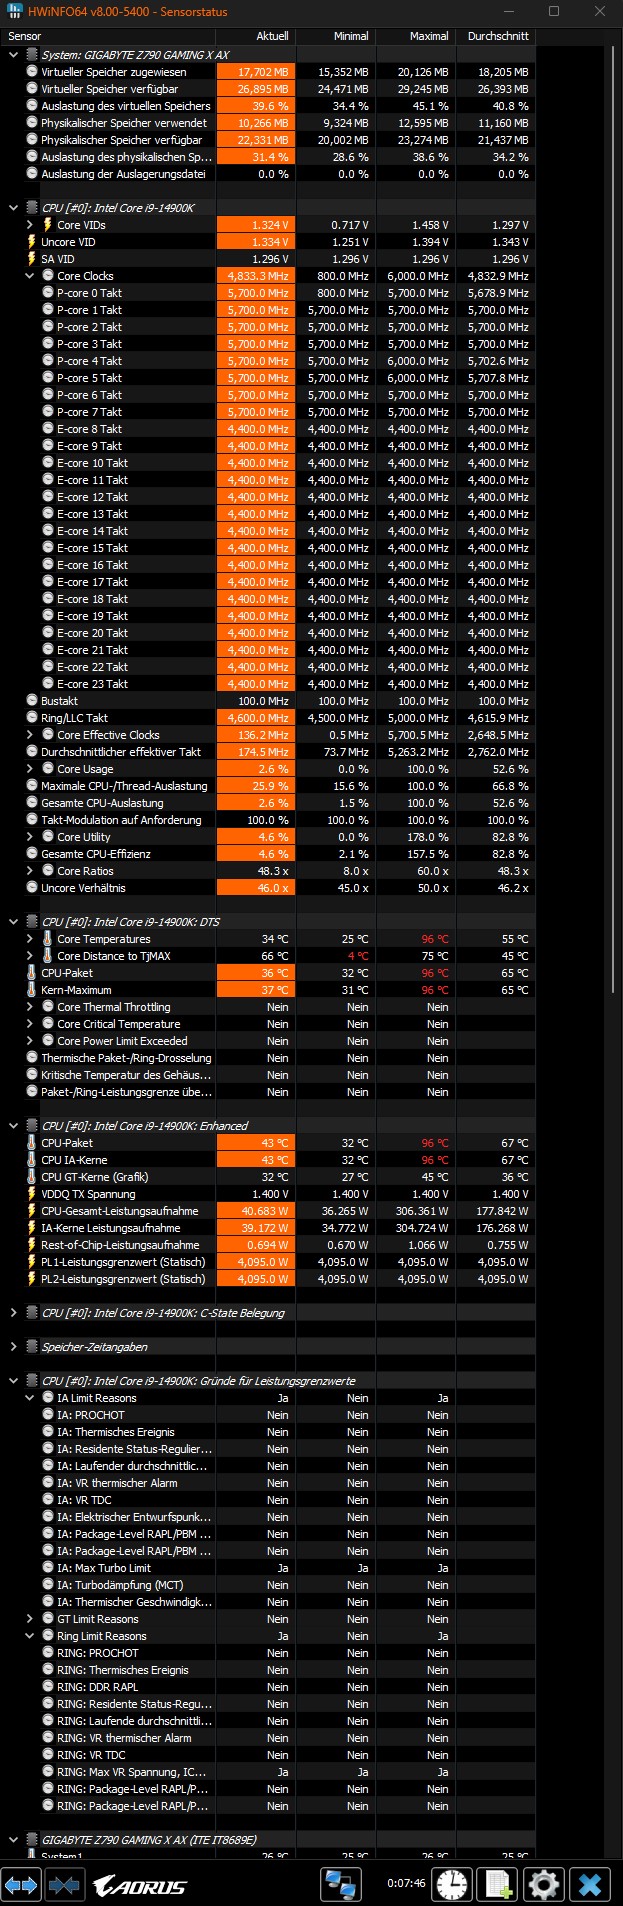Viewport: 623px width, 1906px height.
Task: Click the 4,833.3 MHz Core Clocks value
Action: [258, 276]
